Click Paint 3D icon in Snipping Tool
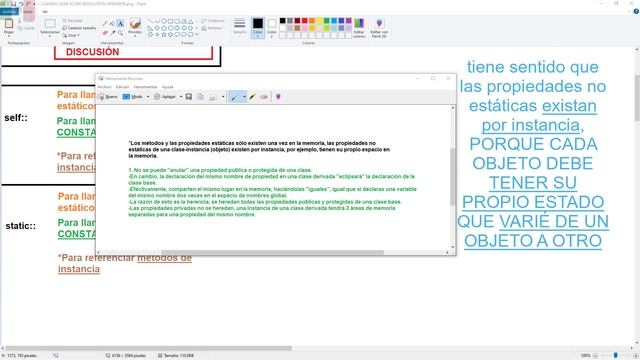 pos(278,97)
